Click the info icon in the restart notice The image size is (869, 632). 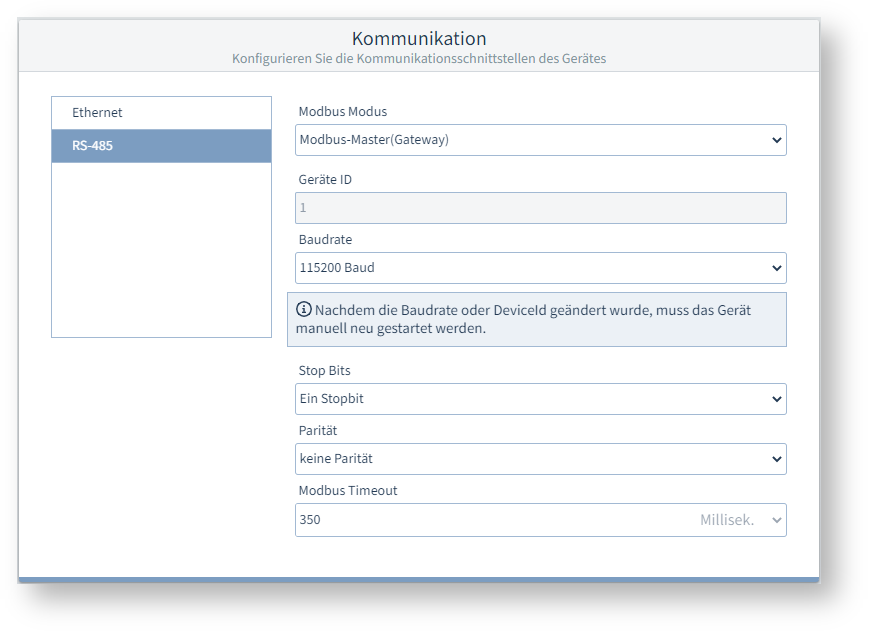(305, 310)
